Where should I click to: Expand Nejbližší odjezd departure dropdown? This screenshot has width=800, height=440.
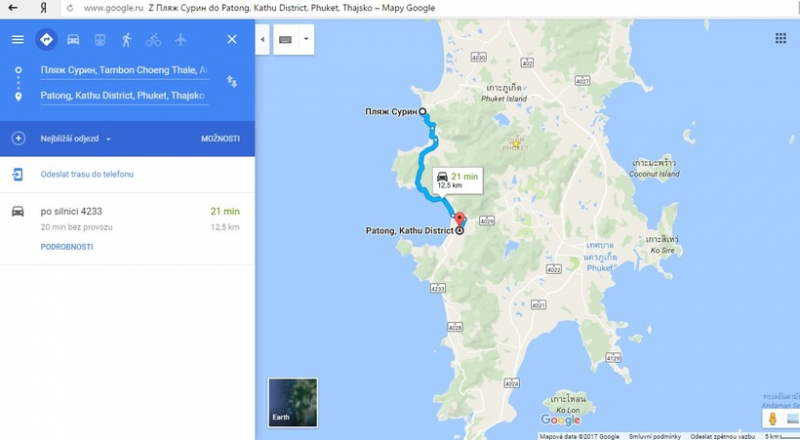pos(76,138)
